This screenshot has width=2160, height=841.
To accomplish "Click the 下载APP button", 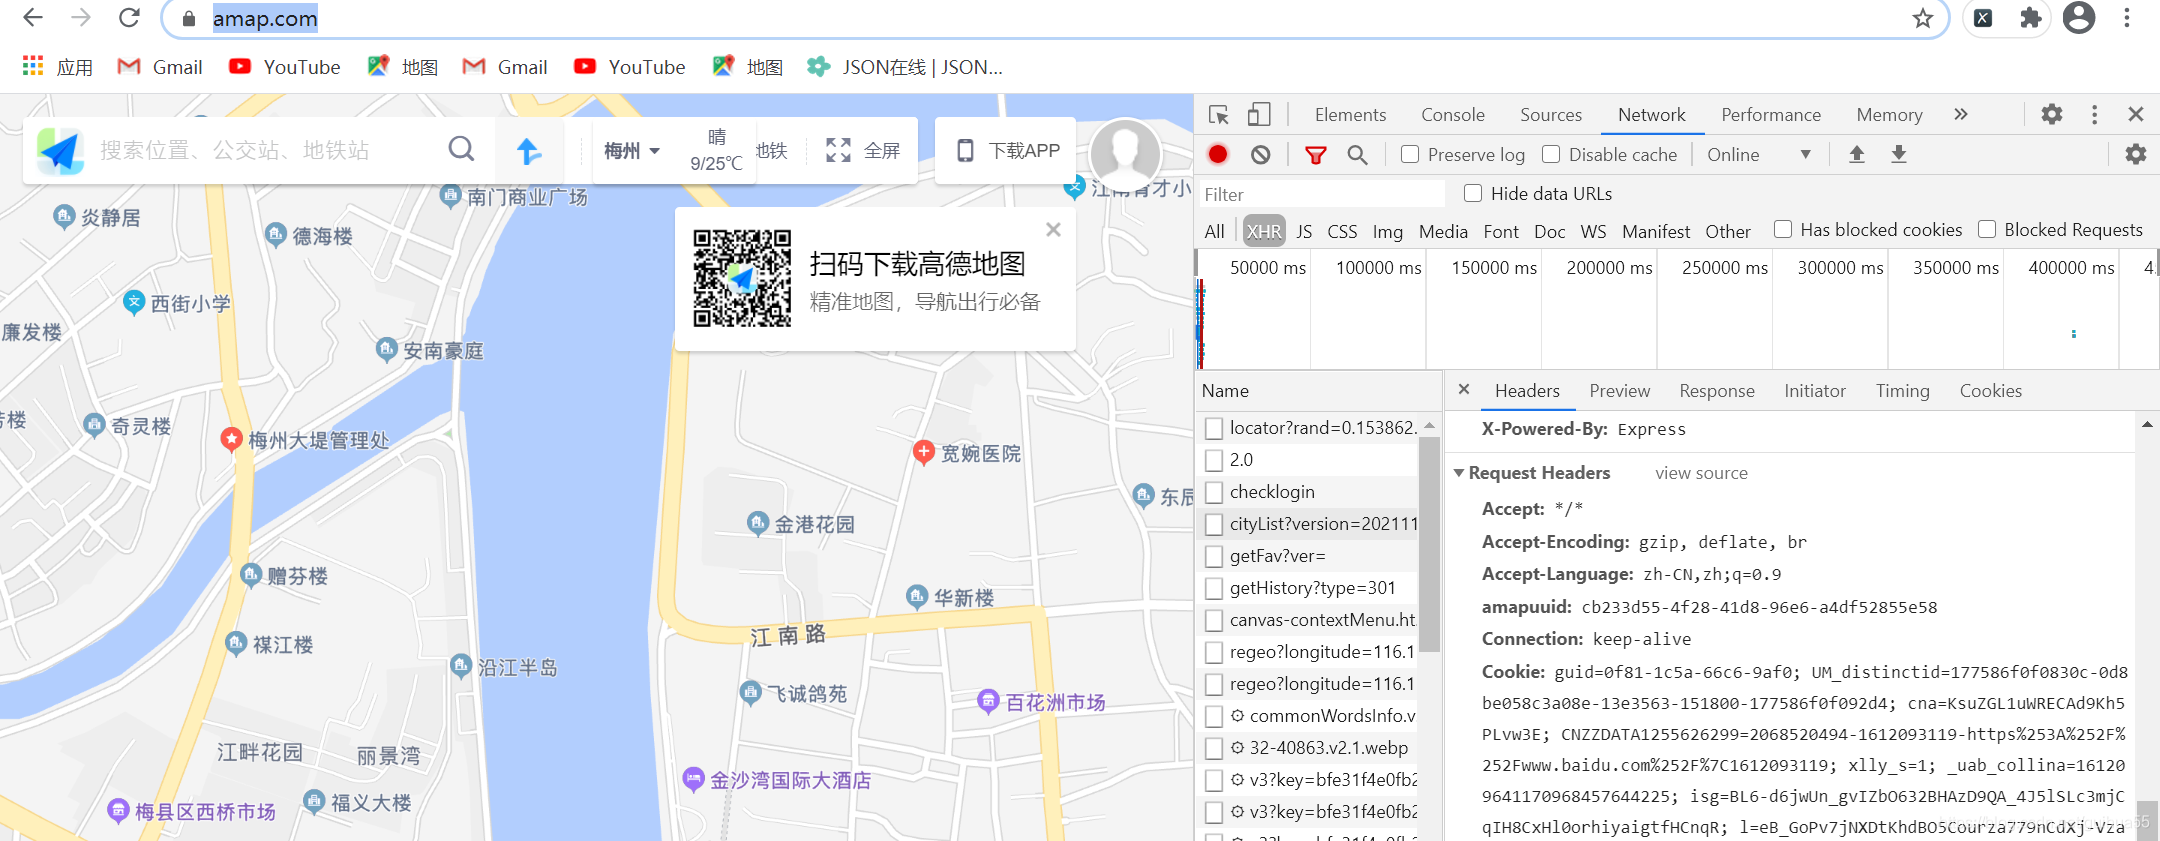I will tap(1008, 151).
